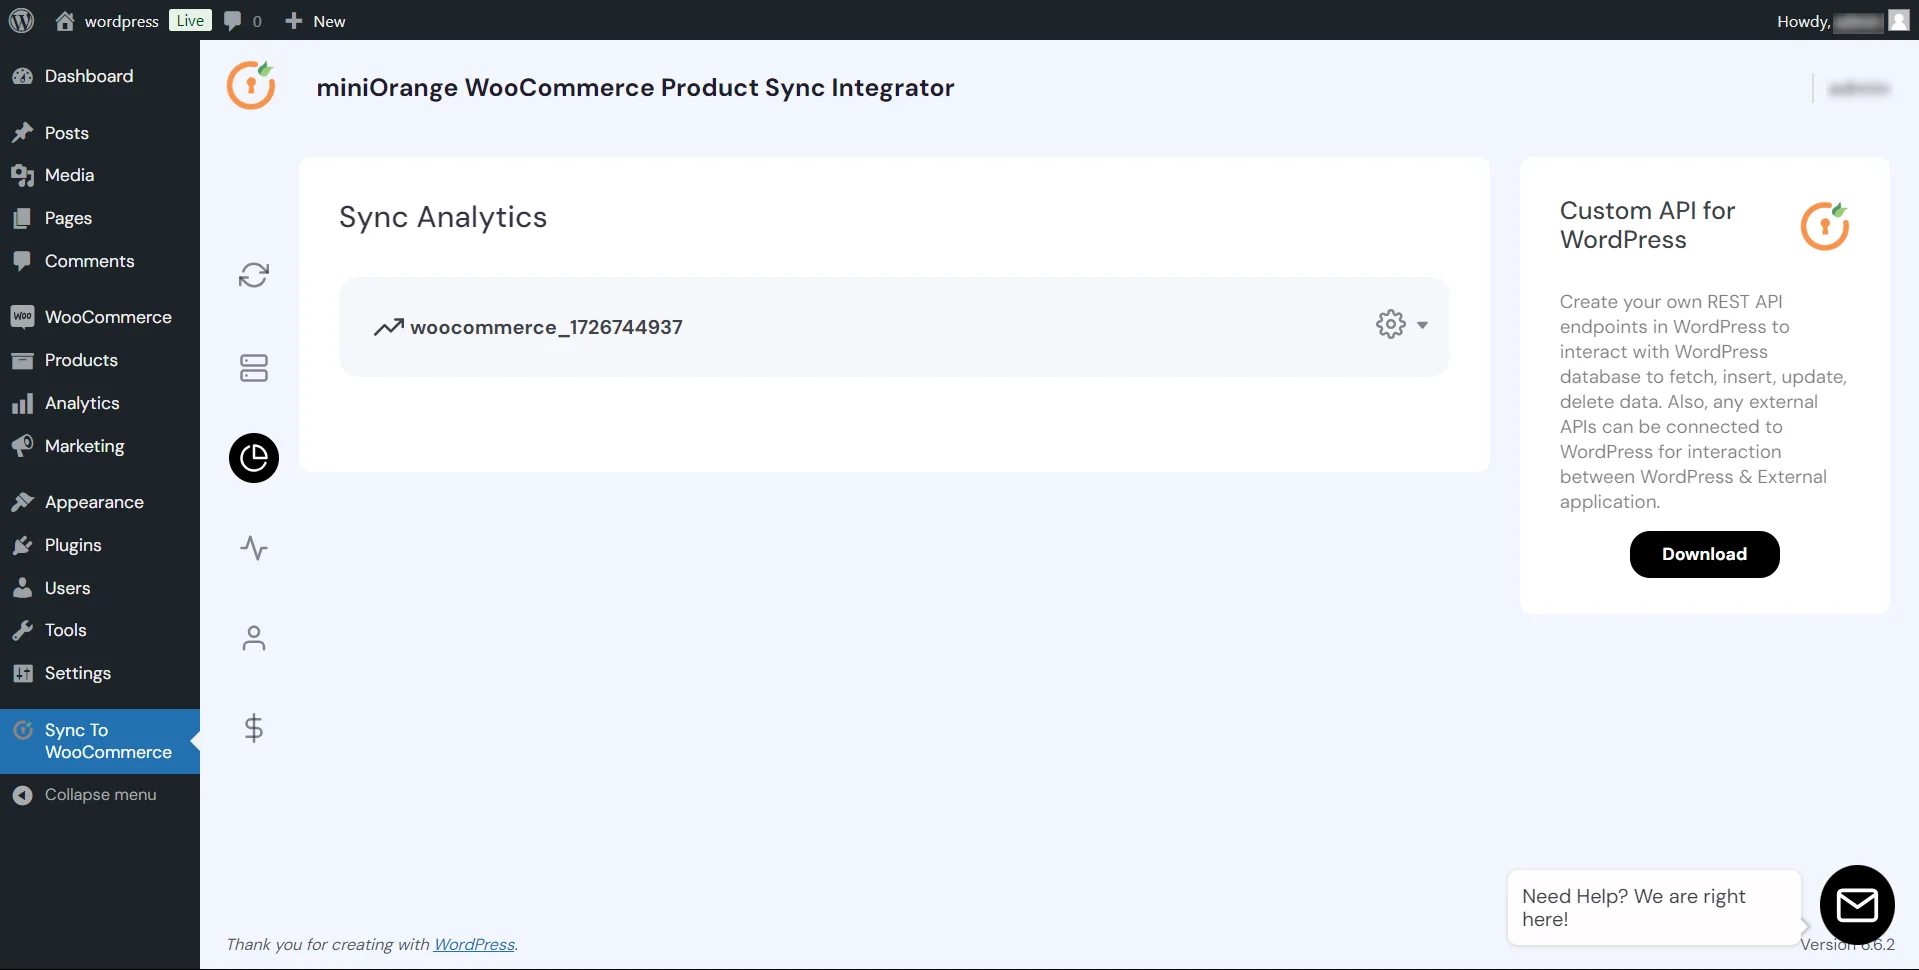Click the New content menu
Image resolution: width=1919 pixels, height=970 pixels.
point(315,21)
